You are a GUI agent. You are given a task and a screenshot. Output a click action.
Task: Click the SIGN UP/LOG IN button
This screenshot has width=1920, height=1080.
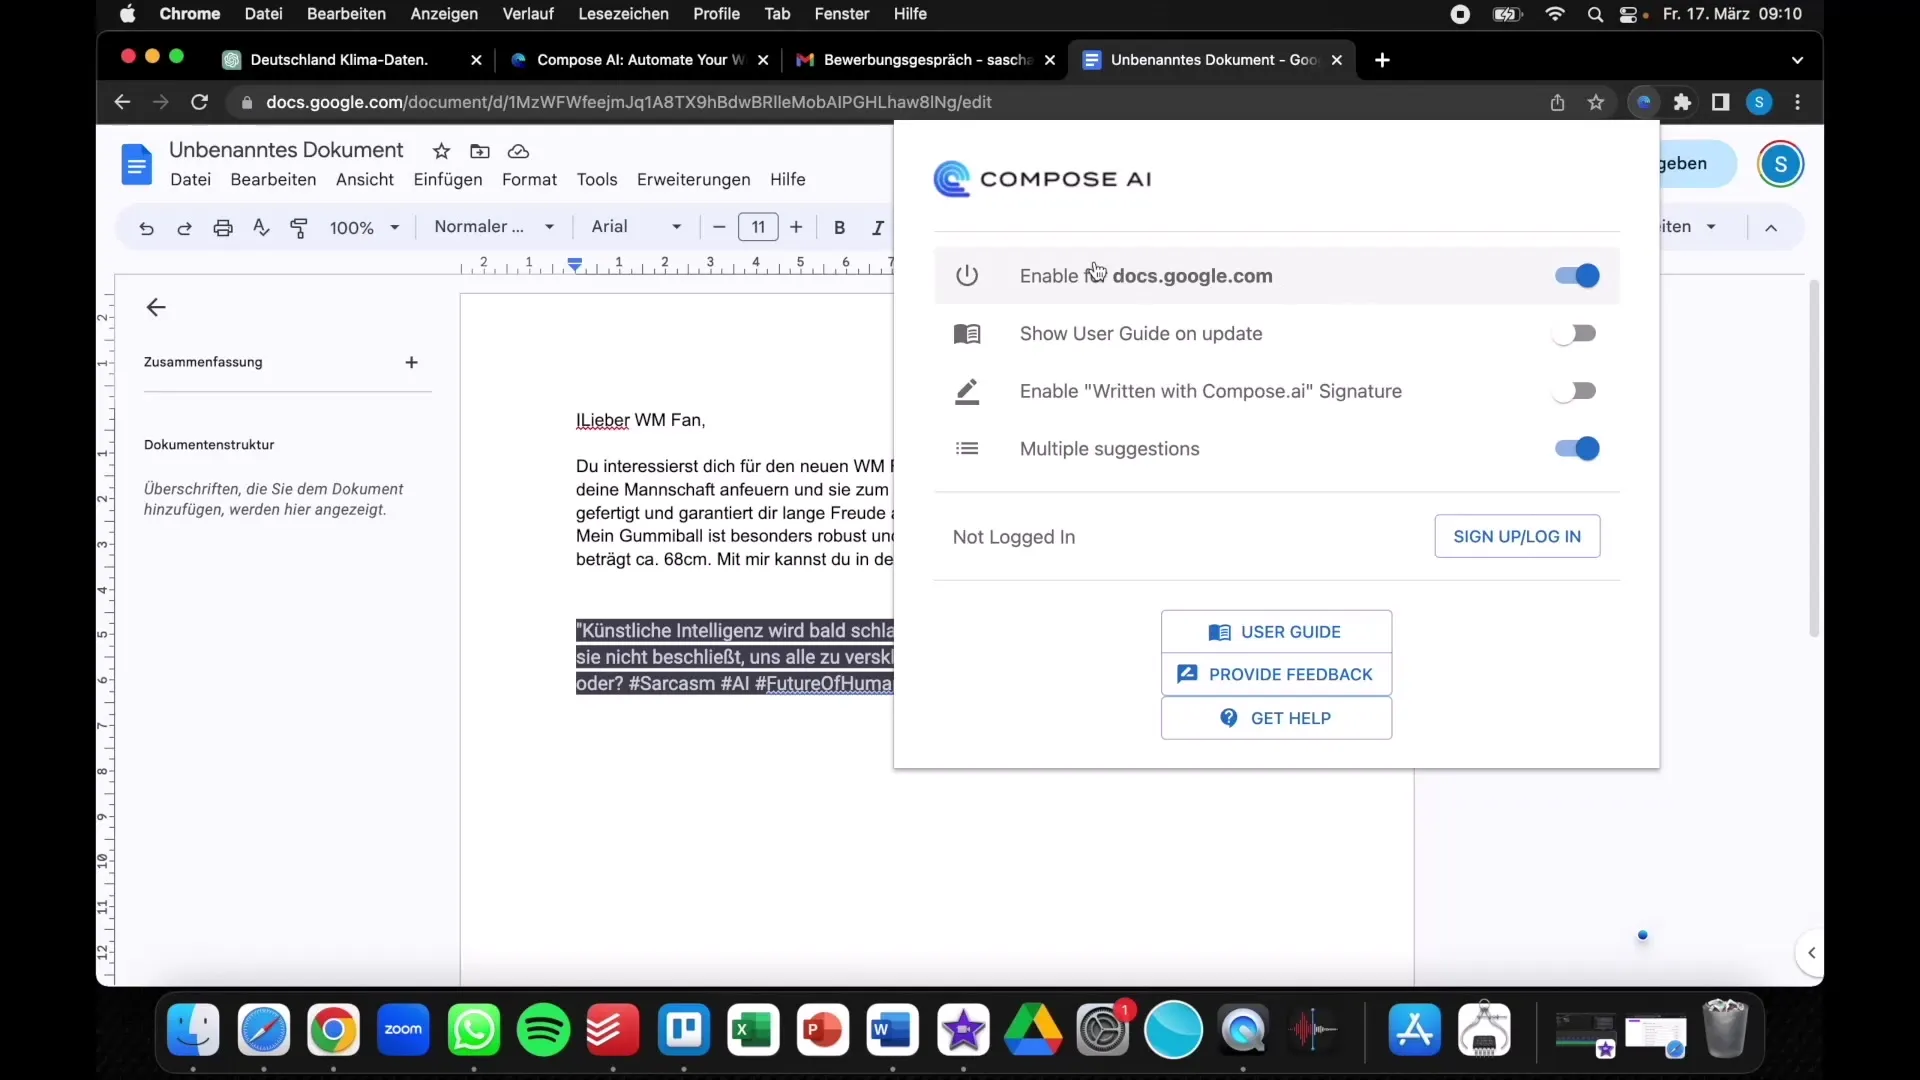(1516, 537)
